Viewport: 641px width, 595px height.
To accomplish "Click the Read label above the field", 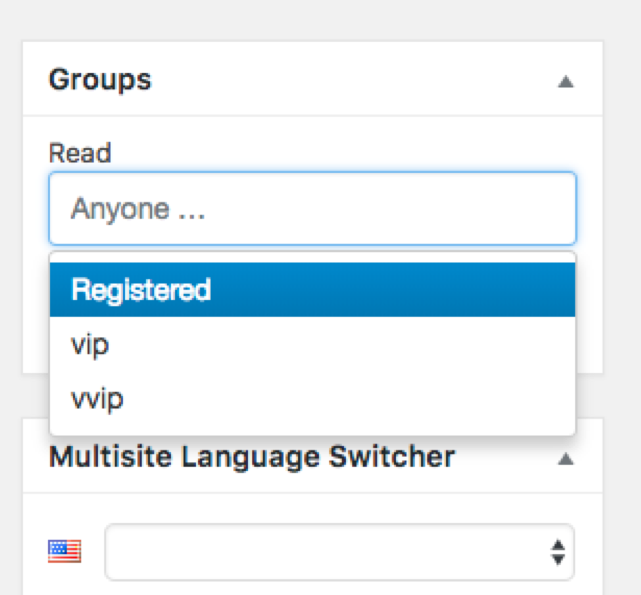I will (80, 153).
